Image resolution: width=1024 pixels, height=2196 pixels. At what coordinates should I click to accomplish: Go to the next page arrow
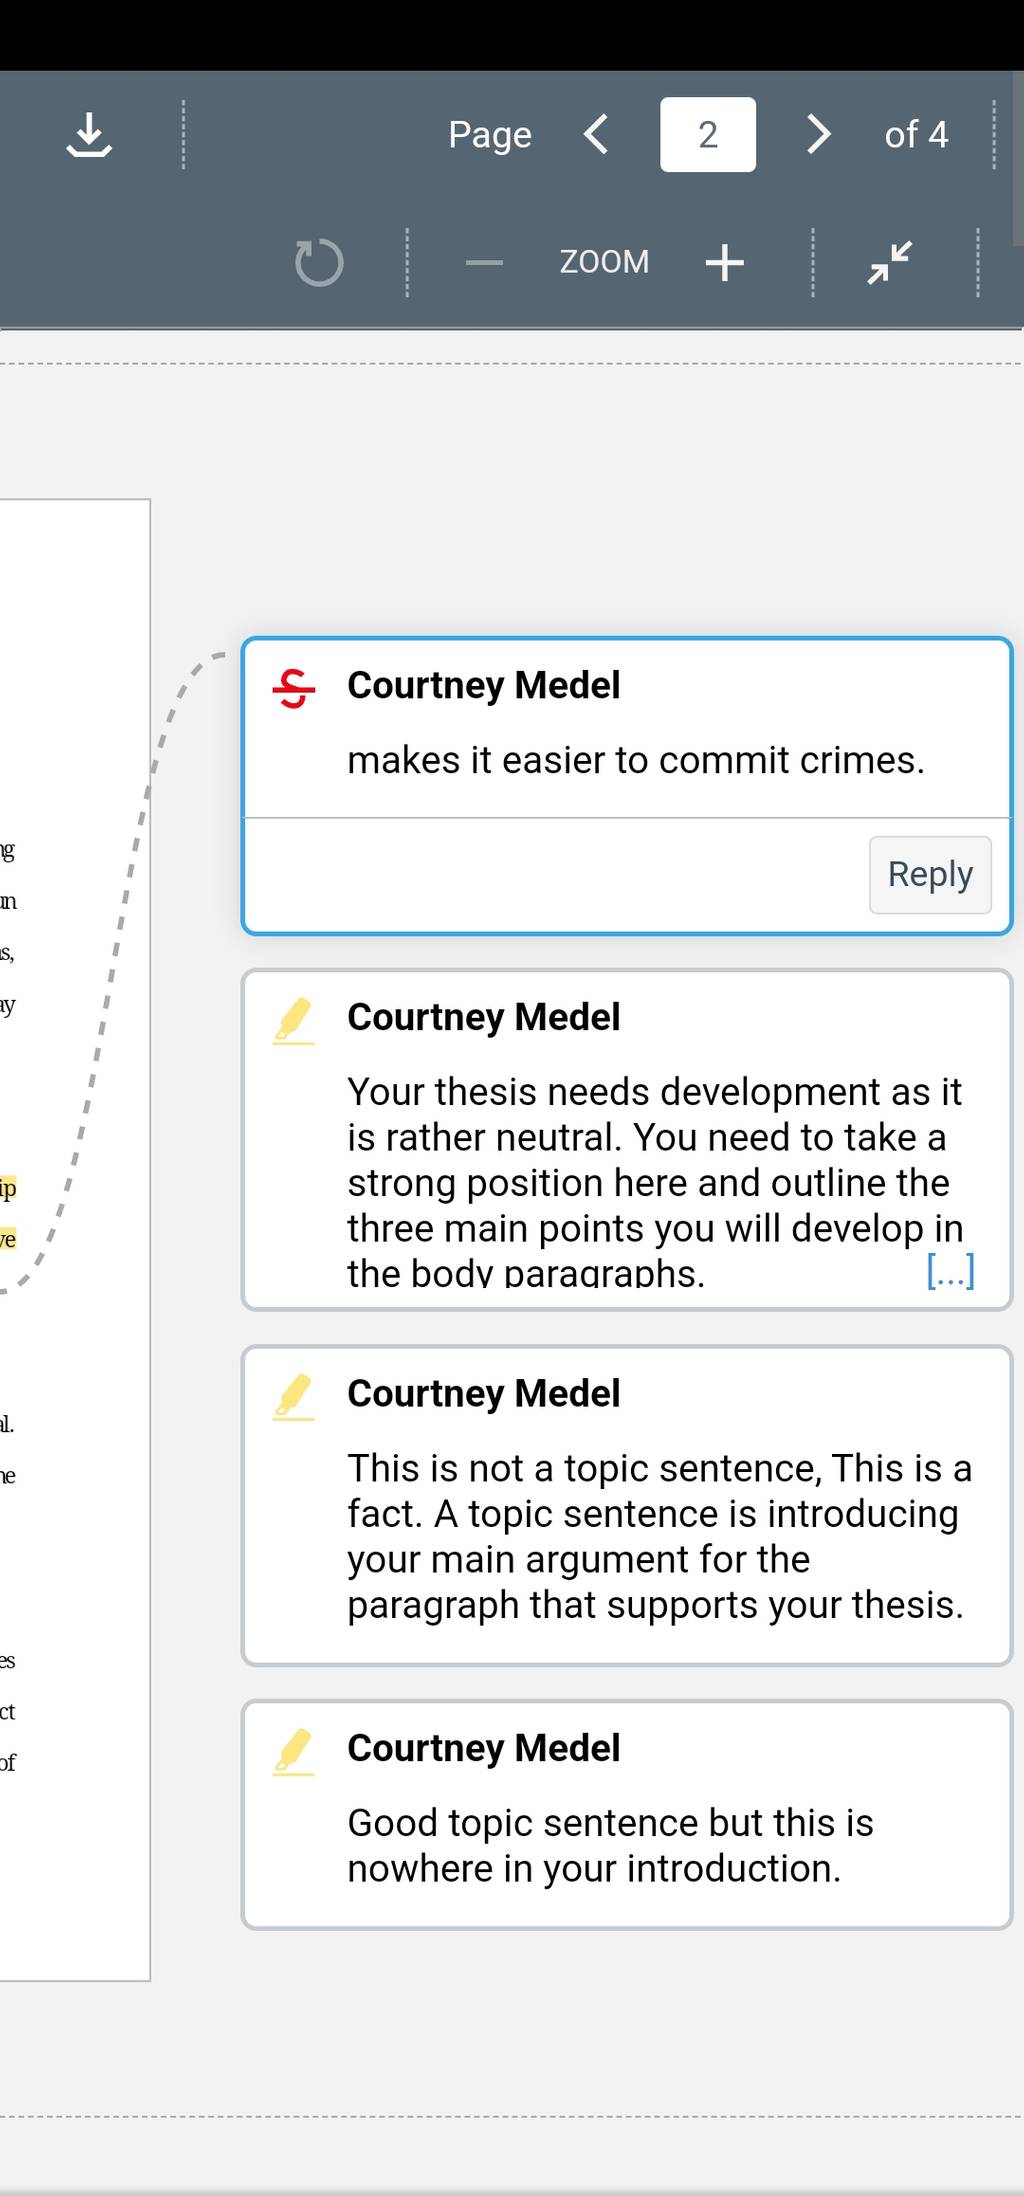(818, 134)
